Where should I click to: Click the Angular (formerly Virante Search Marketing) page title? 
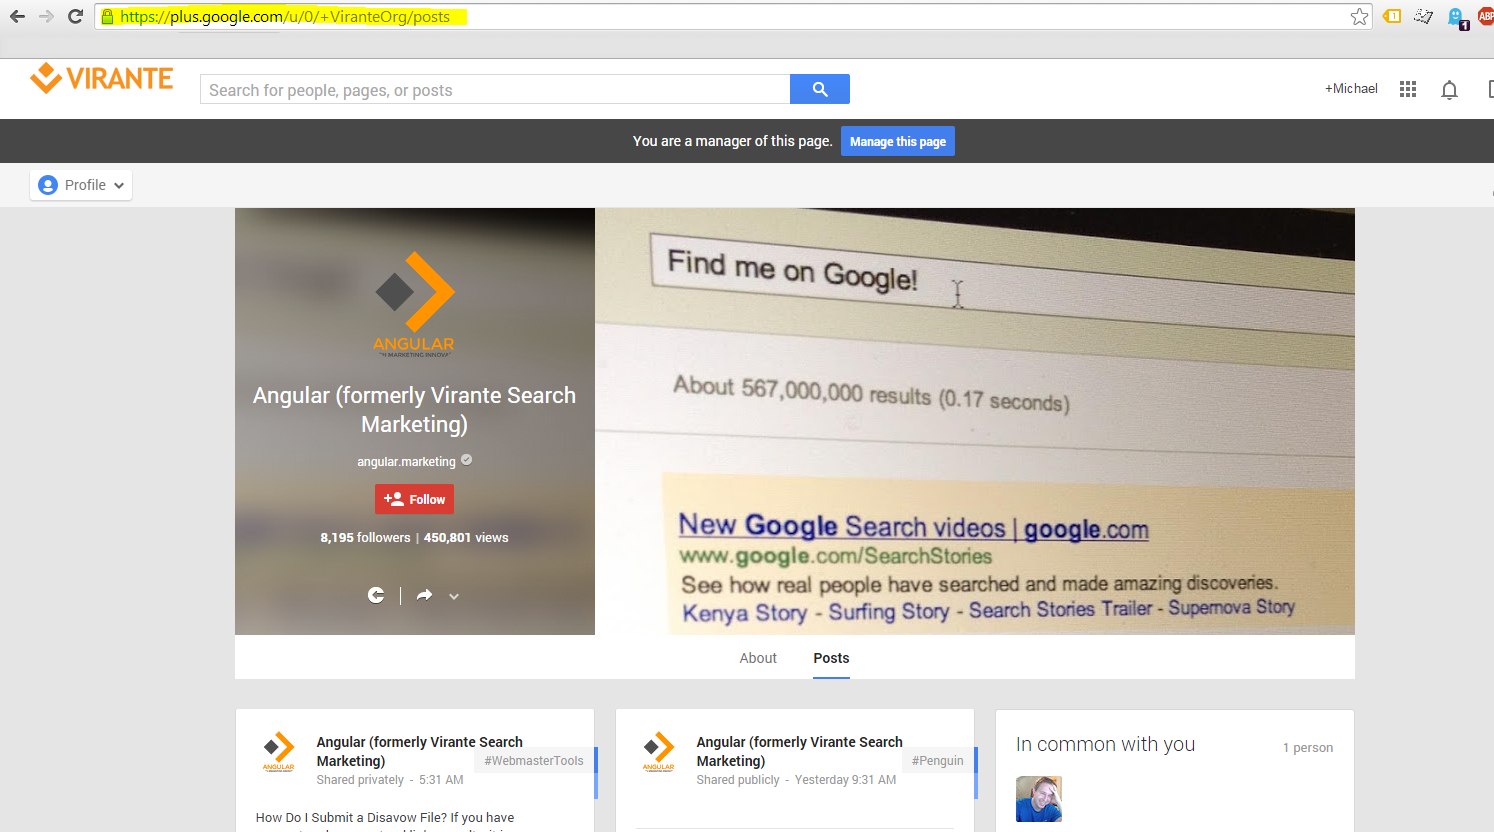[x=414, y=410]
